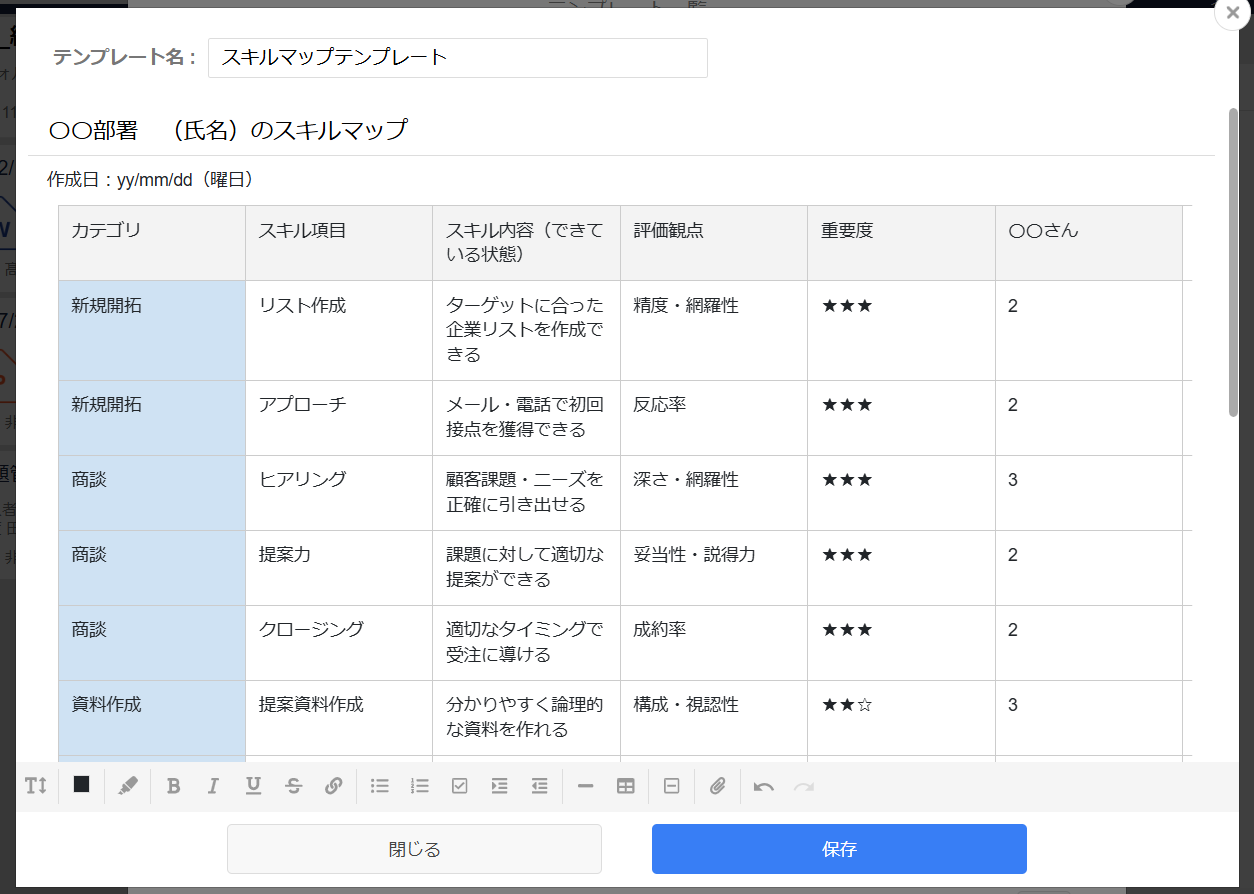Insert a bulleted list

click(x=380, y=786)
